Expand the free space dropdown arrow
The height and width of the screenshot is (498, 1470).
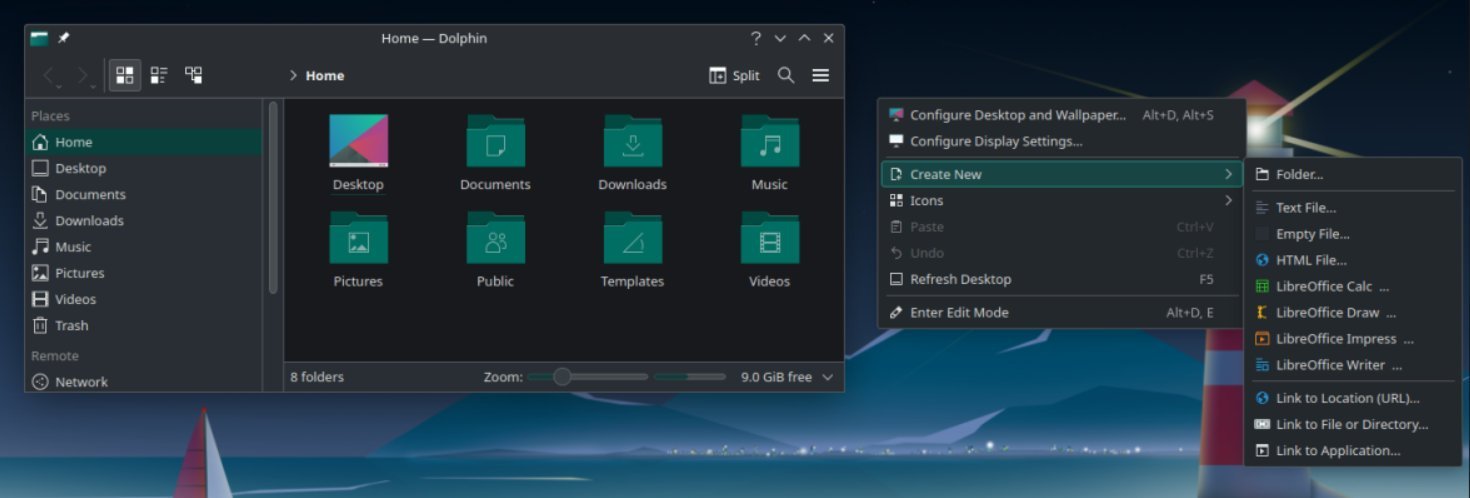827,377
